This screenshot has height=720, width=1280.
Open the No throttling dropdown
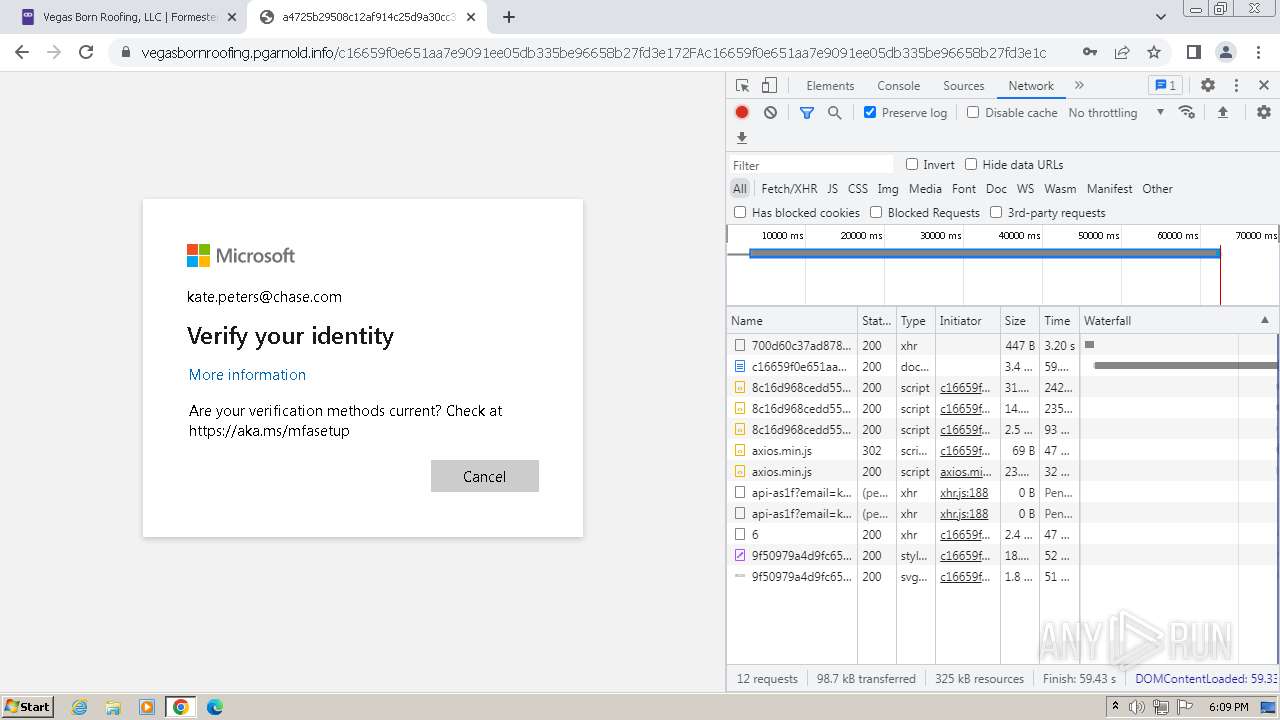pyautogui.click(x=1116, y=113)
